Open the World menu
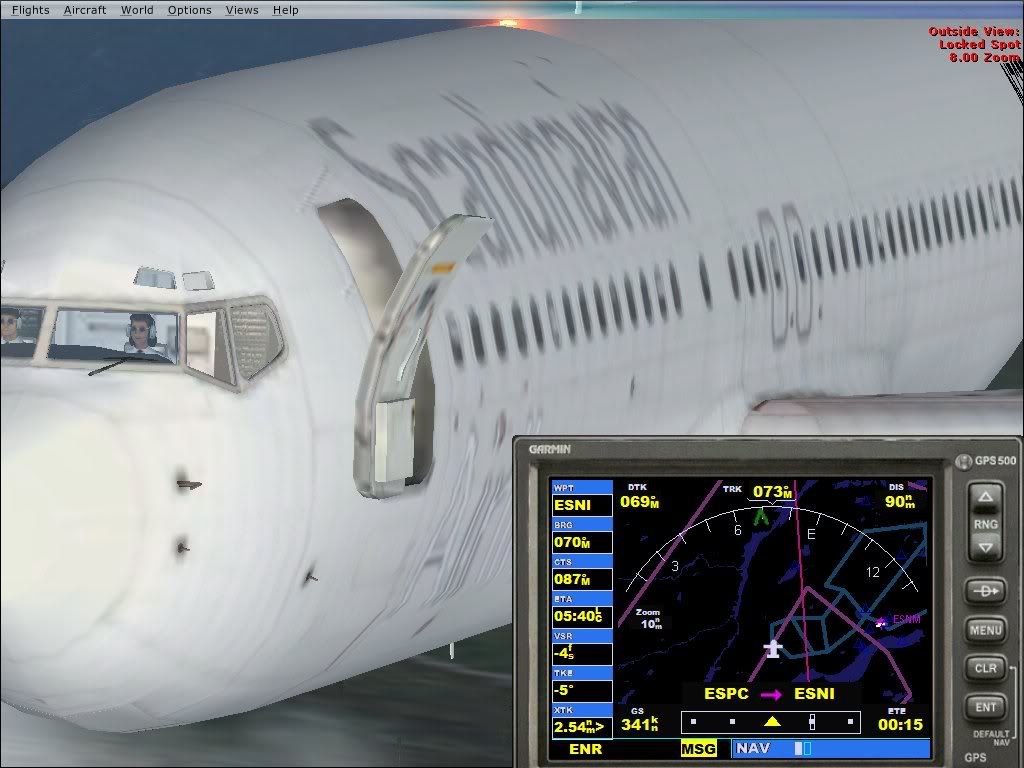The image size is (1024, 768). [x=137, y=10]
